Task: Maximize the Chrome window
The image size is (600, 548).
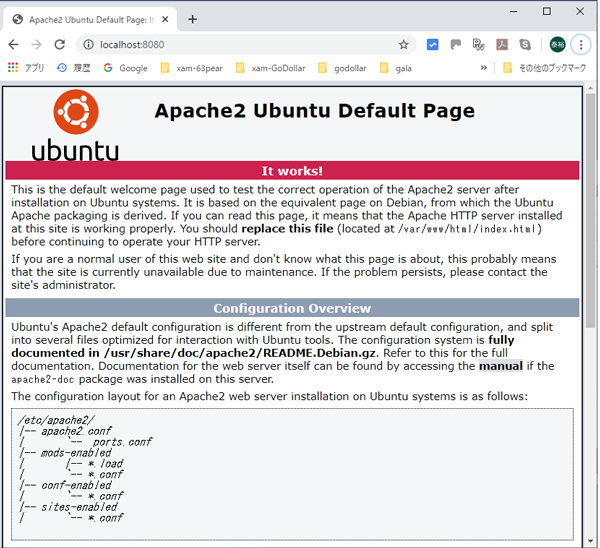Action: click(x=547, y=11)
